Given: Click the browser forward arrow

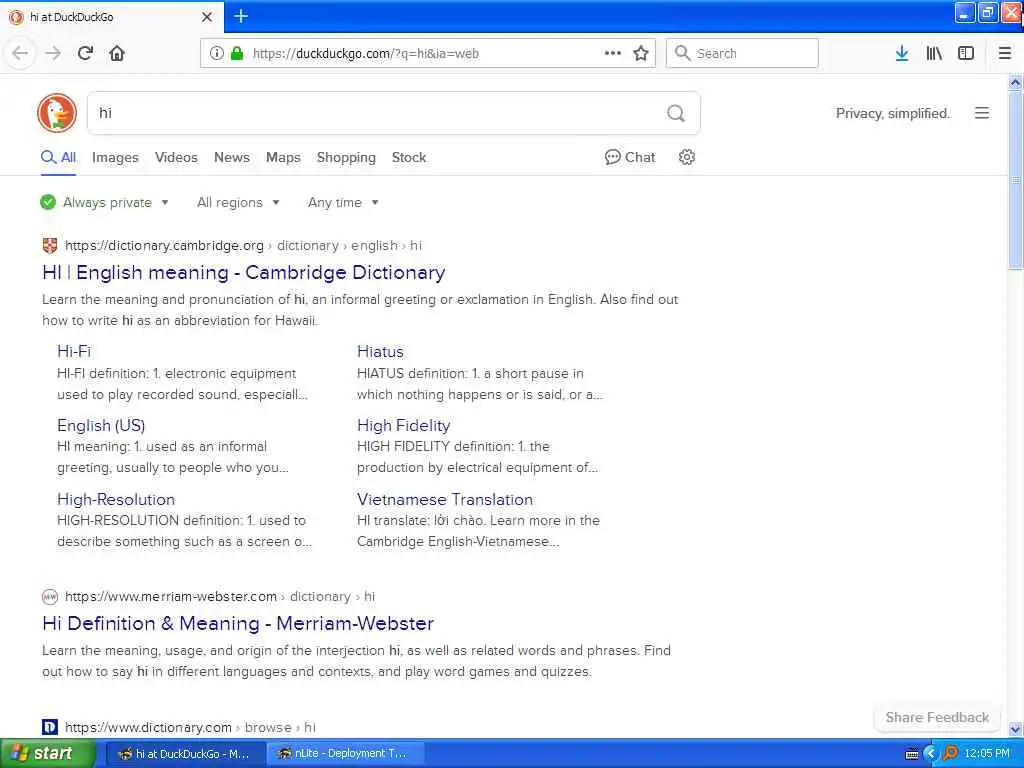Looking at the screenshot, I should pyautogui.click(x=53, y=53).
